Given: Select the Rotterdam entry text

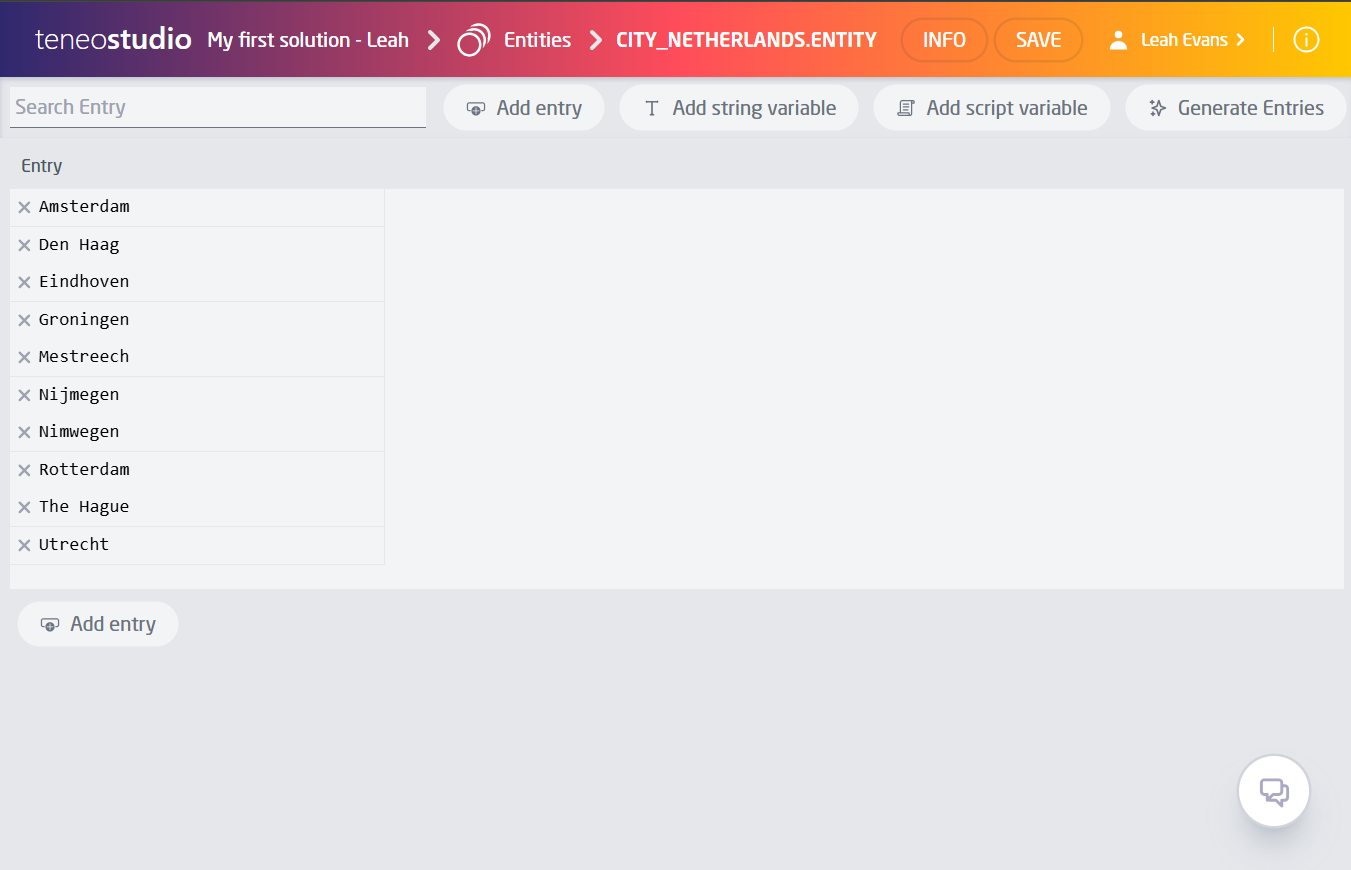Looking at the screenshot, I should pyautogui.click(x=84, y=470).
